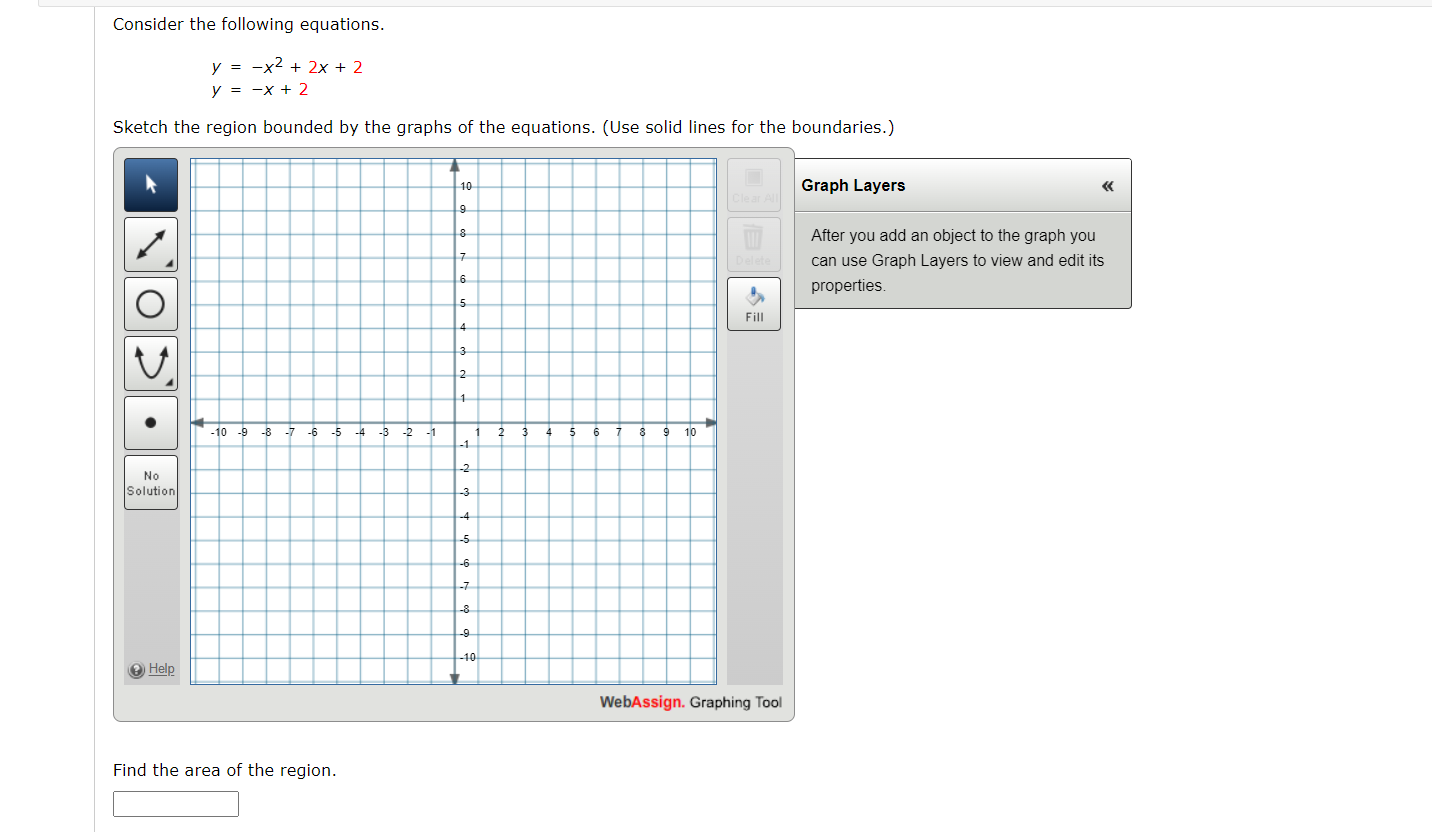This screenshot has width=1432, height=832.
Task: Enable fill mode for the region
Action: coord(753,303)
